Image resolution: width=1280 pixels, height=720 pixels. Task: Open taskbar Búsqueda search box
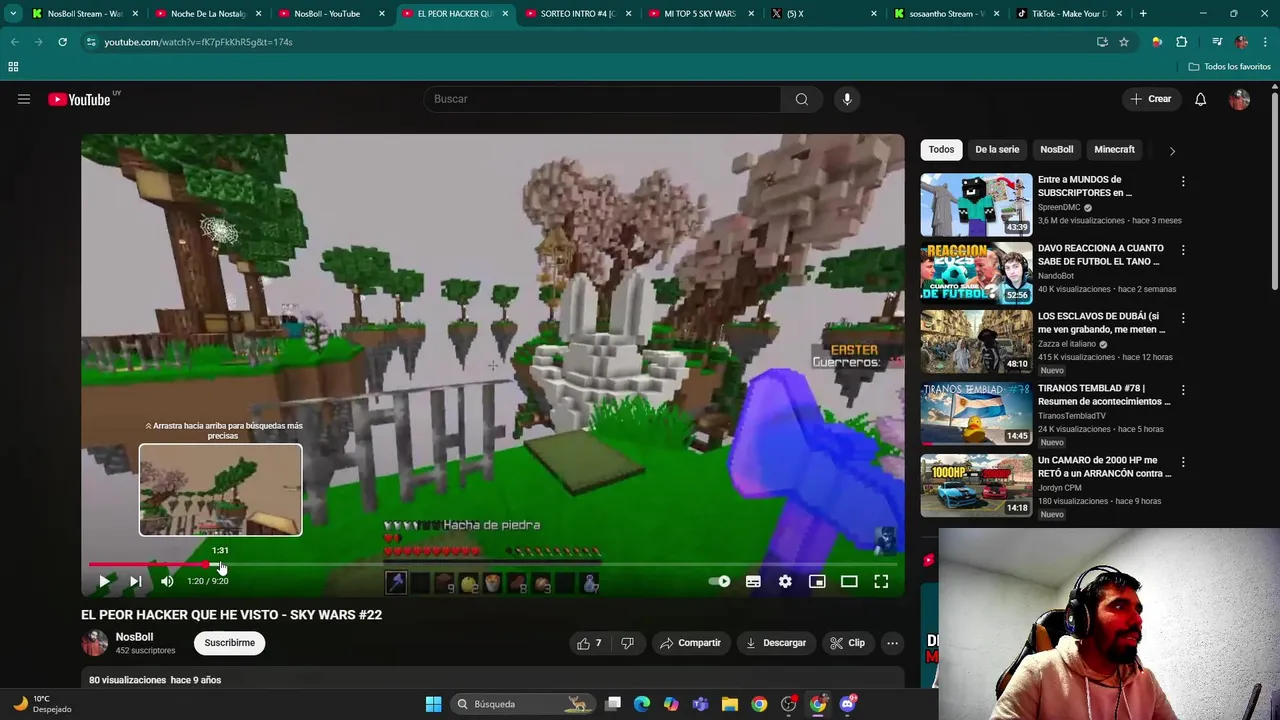[x=522, y=704]
